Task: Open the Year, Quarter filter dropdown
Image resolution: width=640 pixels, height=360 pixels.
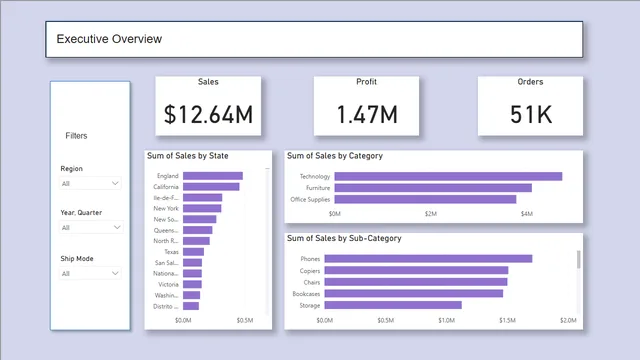Action: pos(91,227)
